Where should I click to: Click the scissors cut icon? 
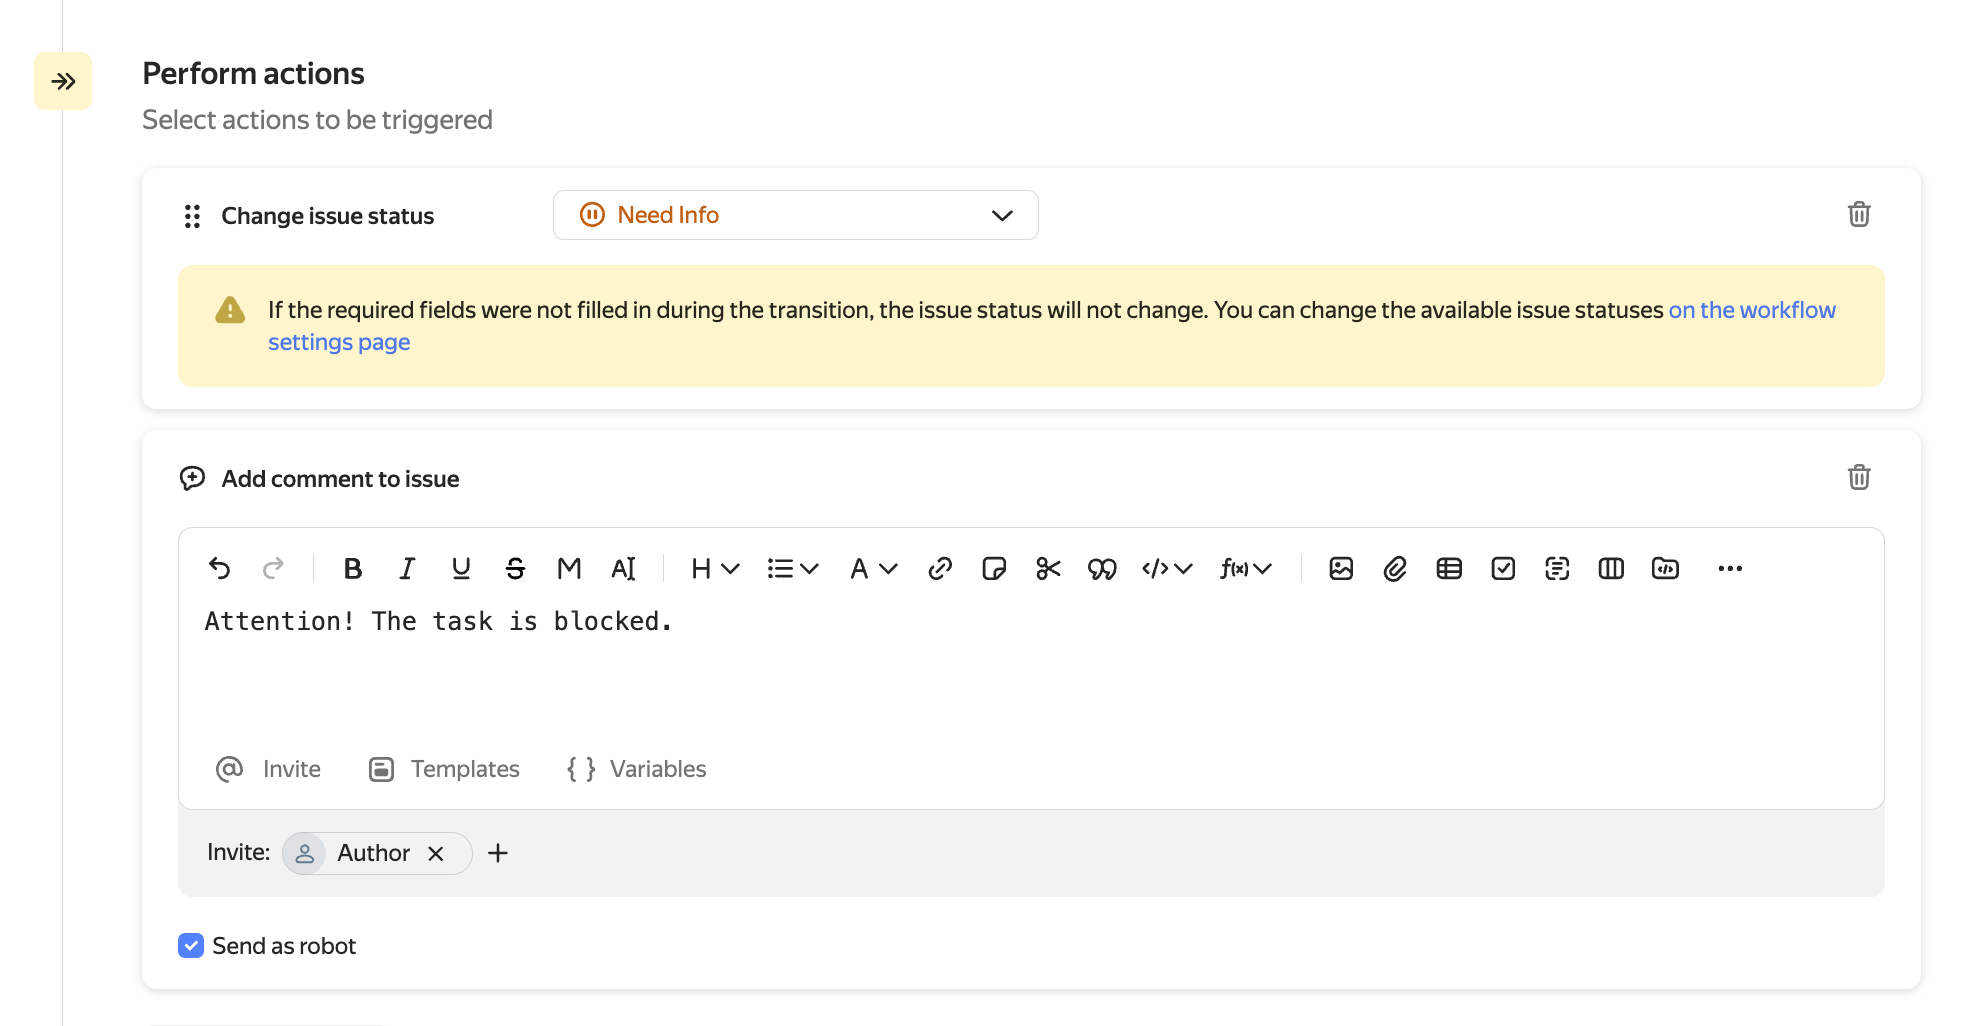click(x=1047, y=569)
